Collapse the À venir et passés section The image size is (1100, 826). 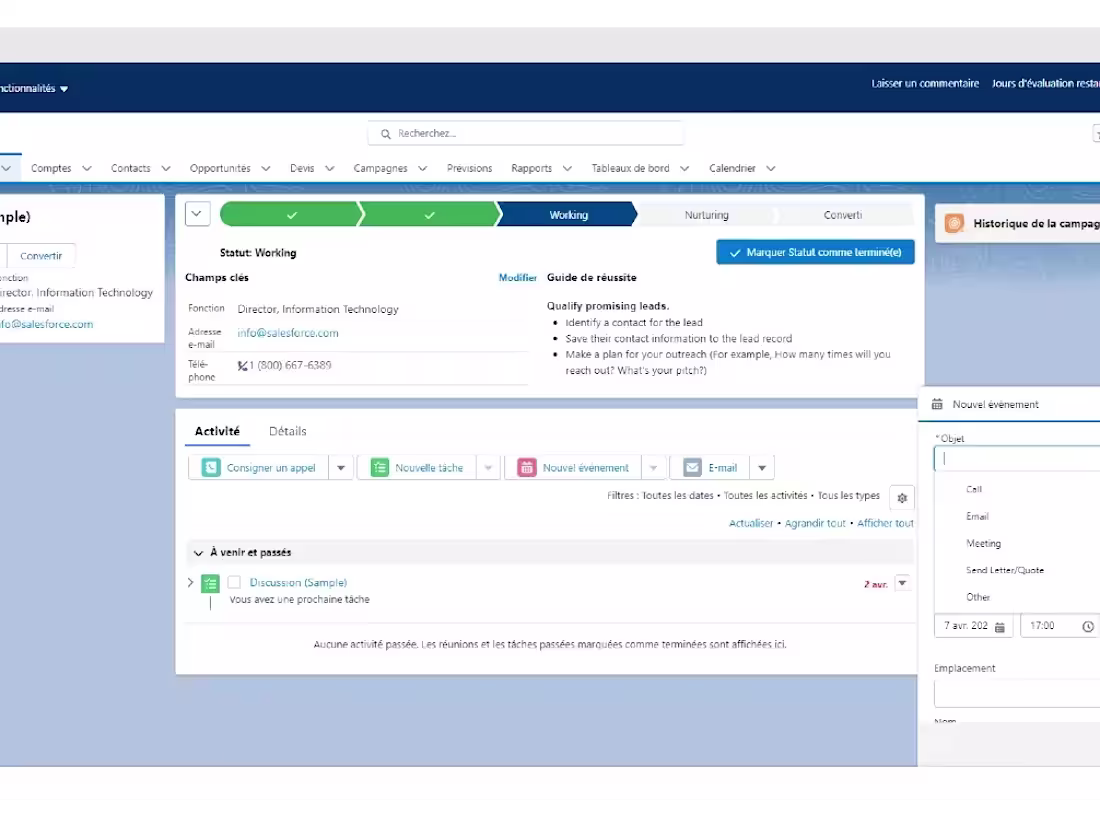point(197,552)
